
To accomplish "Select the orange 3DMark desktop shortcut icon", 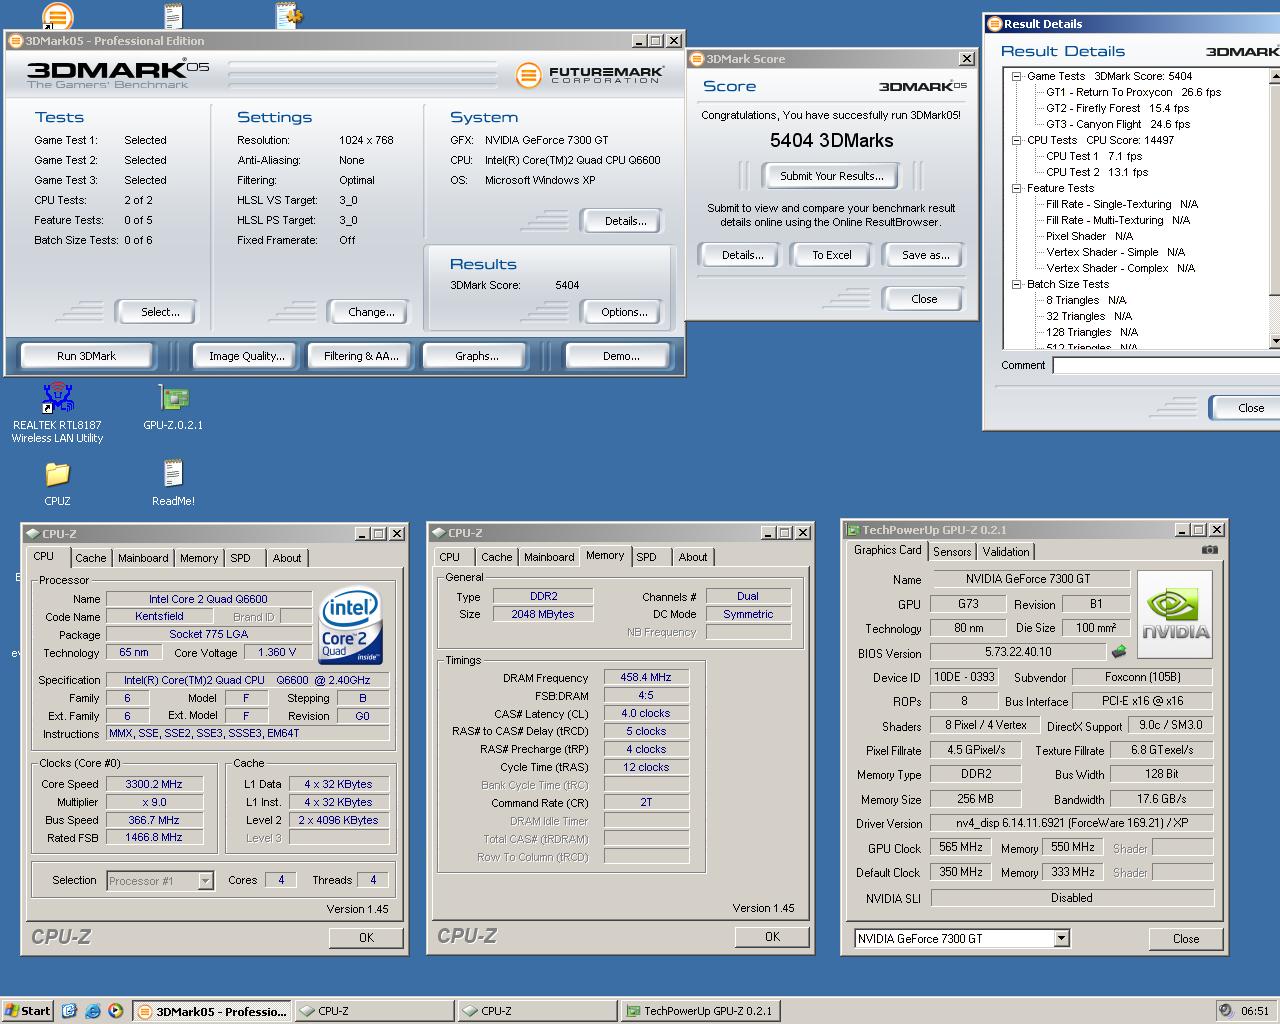I will [x=58, y=15].
